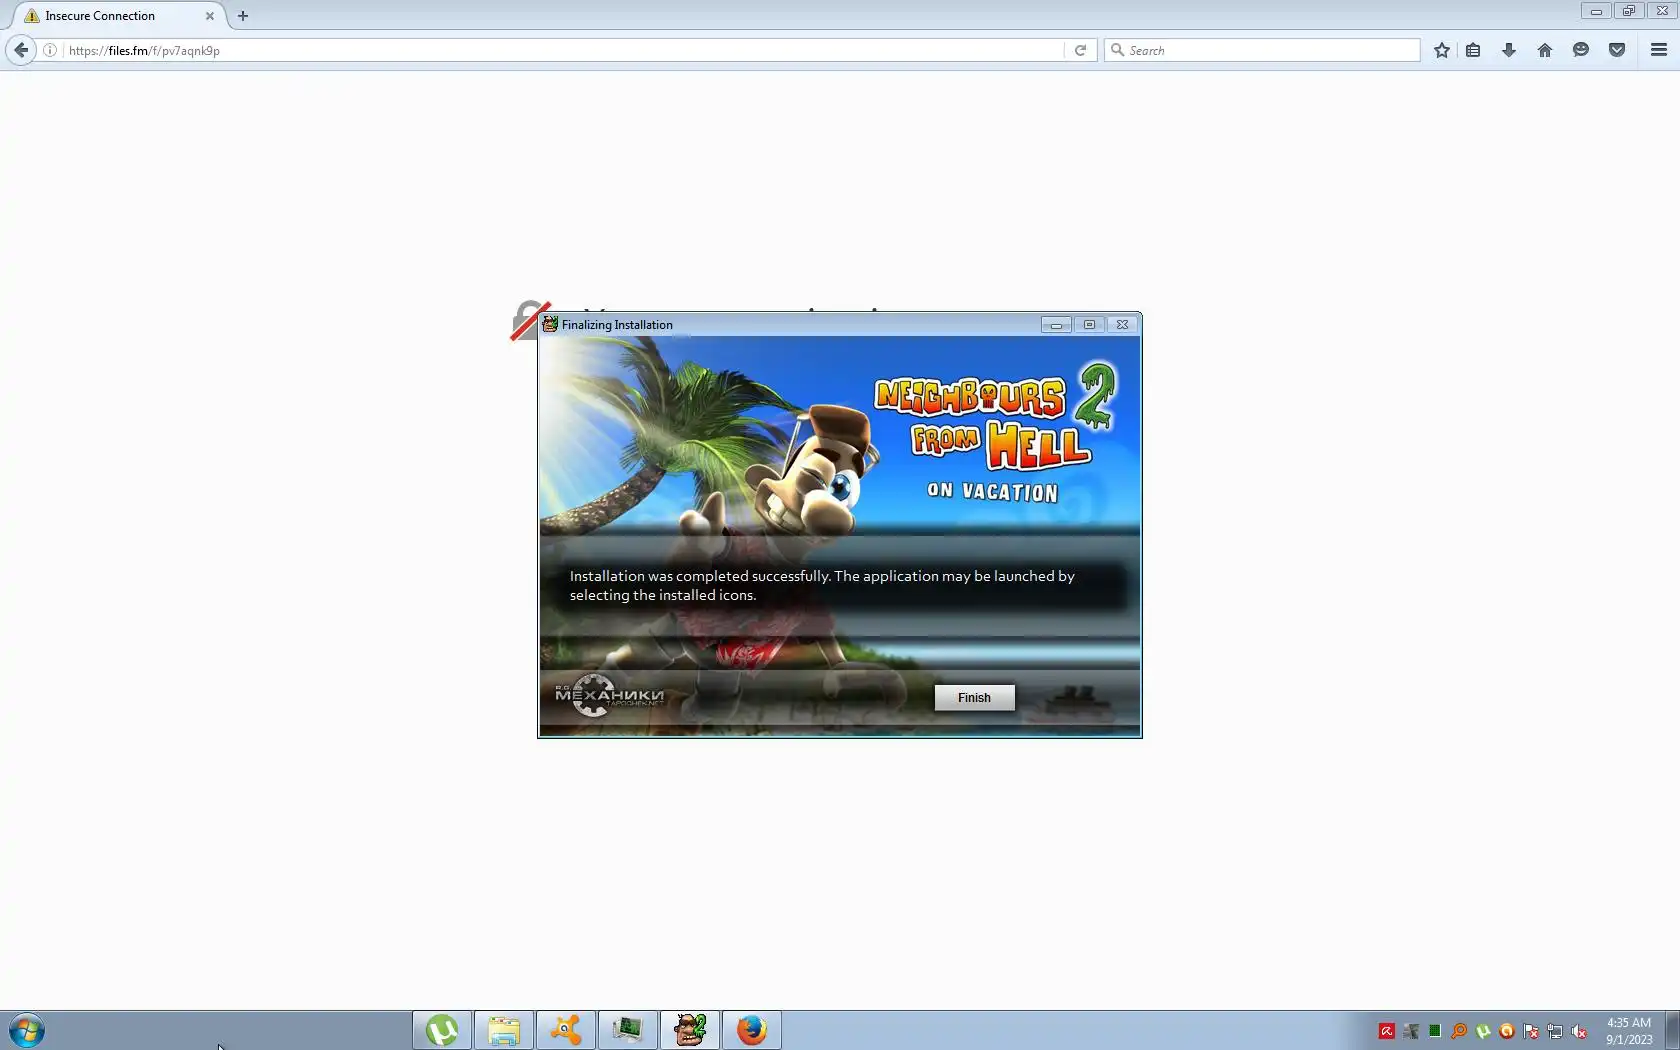
Task: Open File Explorer from the taskbar
Action: pyautogui.click(x=504, y=1030)
